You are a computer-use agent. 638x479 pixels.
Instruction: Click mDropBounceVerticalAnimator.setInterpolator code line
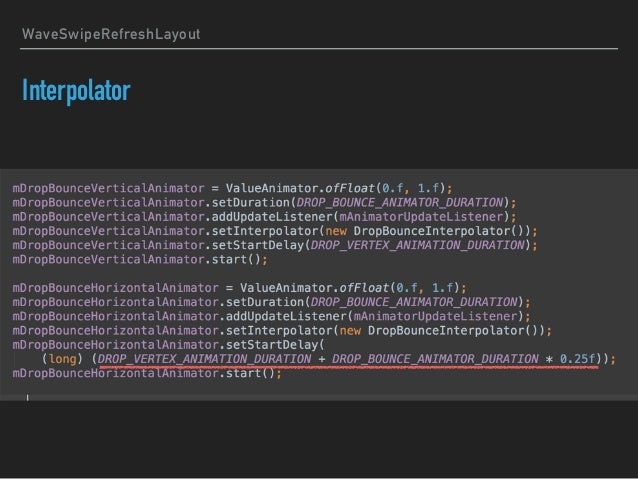pyautogui.click(x=275, y=231)
